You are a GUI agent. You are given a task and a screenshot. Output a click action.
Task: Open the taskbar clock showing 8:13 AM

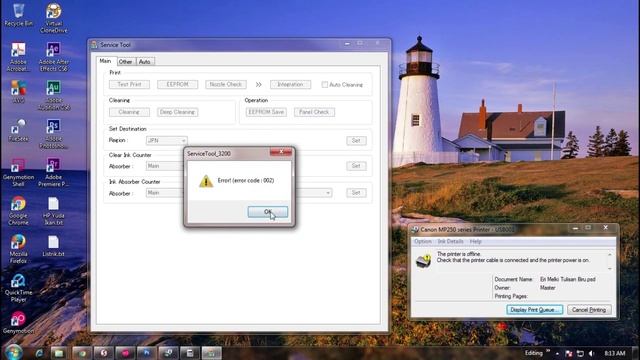[x=615, y=353]
